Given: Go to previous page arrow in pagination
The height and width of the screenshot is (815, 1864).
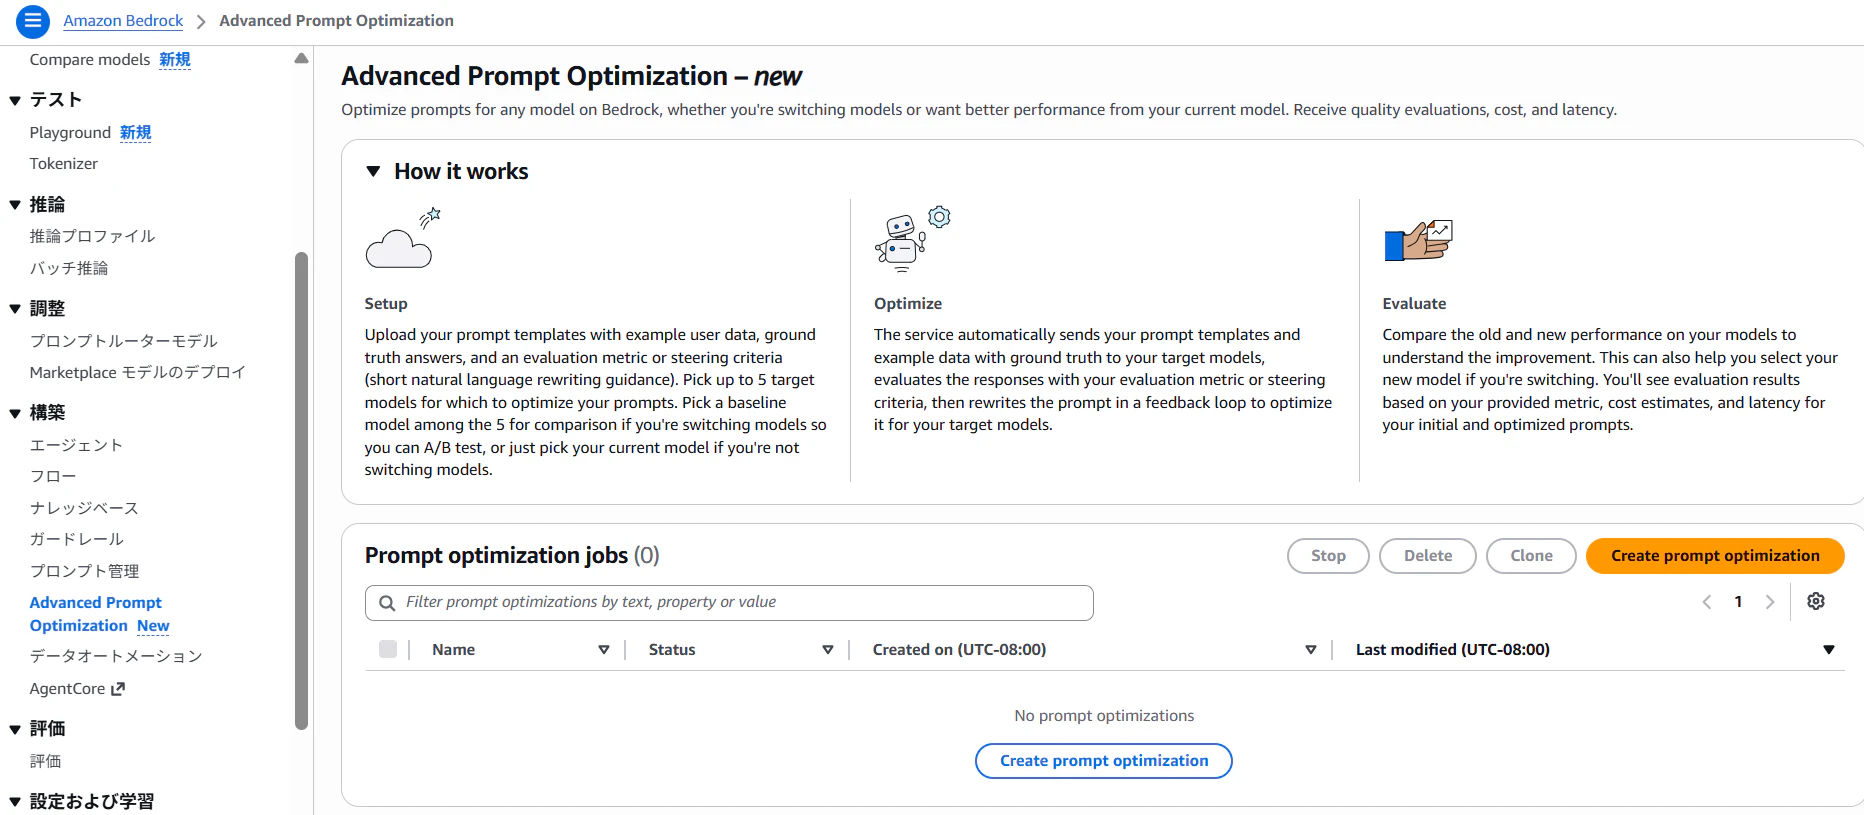Looking at the screenshot, I should (x=1707, y=602).
